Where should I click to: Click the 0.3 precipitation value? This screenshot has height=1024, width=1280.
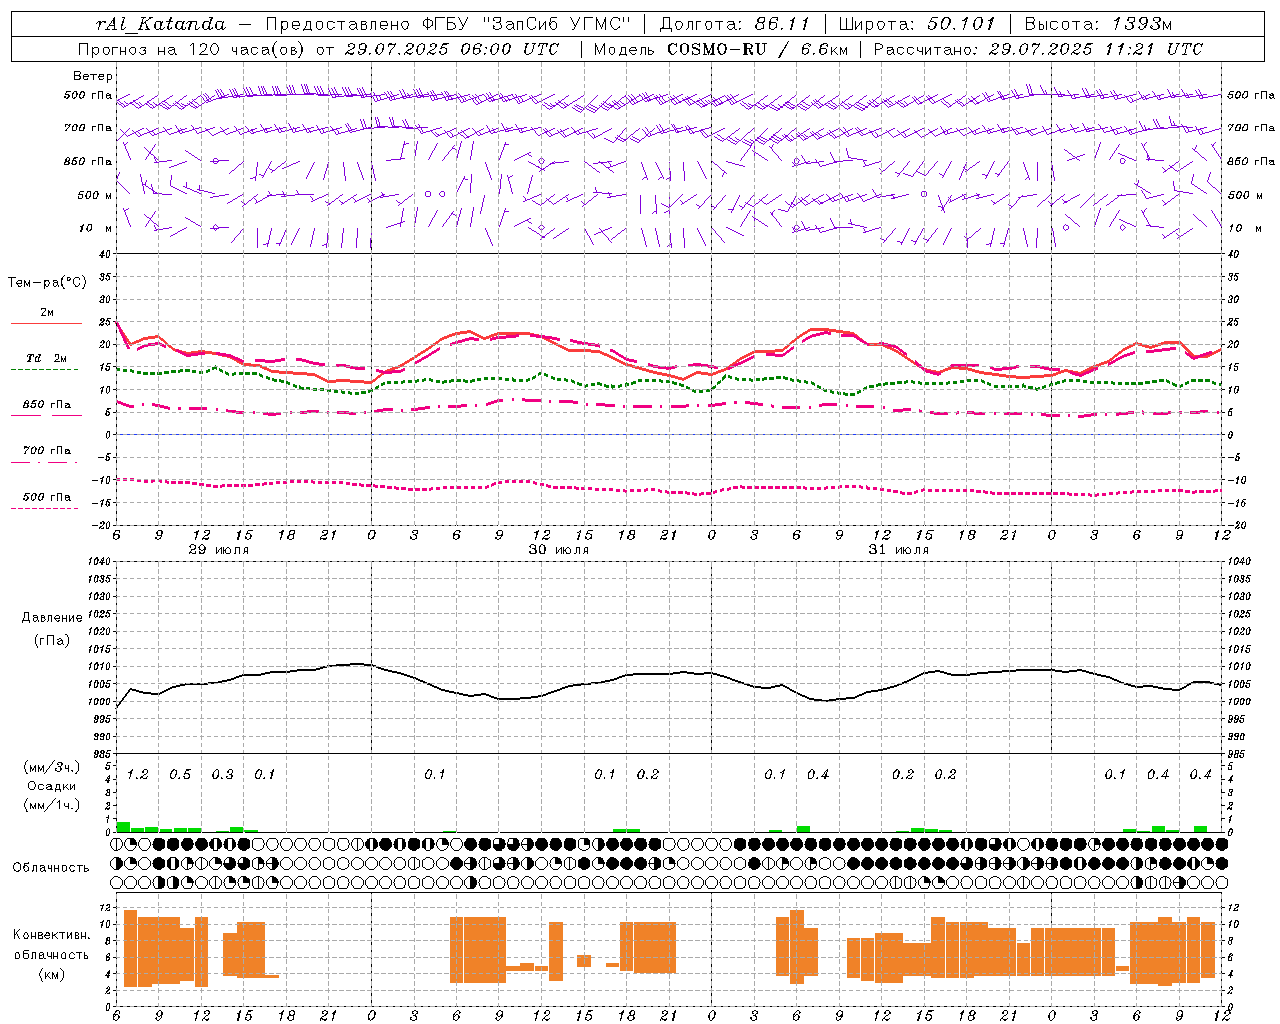(x=223, y=775)
